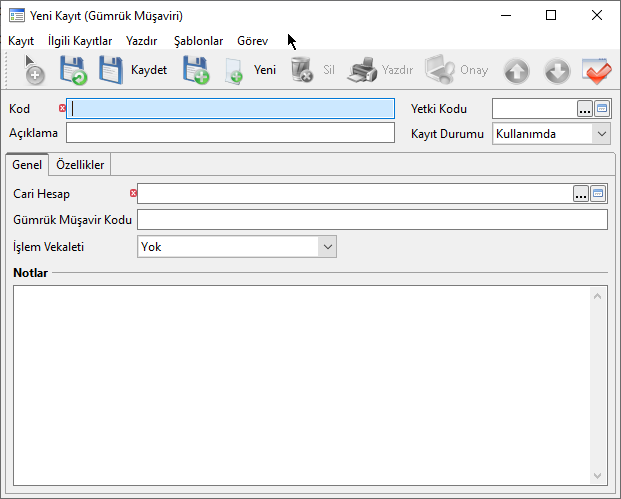Viewport: 621px width, 499px height.
Task: Click the Cari Hesap list window icon
Action: coord(598,194)
